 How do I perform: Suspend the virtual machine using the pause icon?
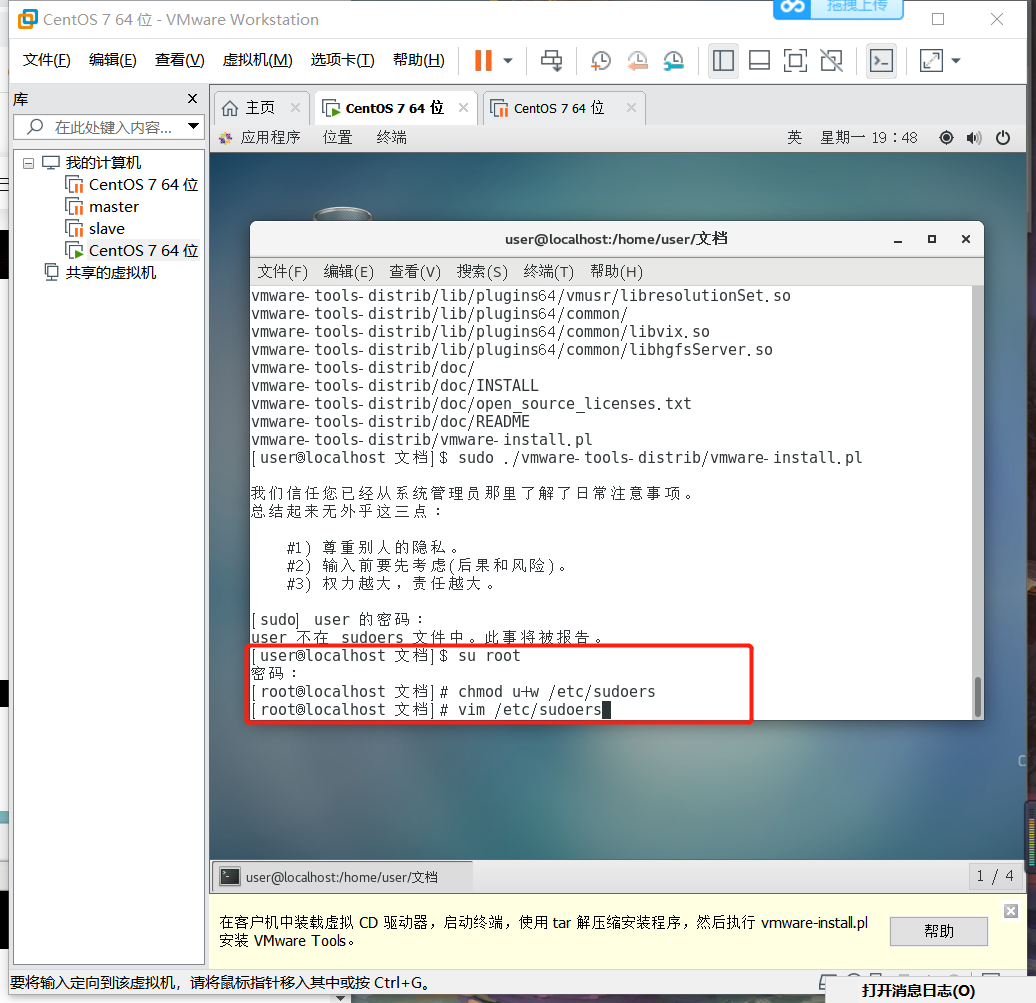click(x=484, y=61)
